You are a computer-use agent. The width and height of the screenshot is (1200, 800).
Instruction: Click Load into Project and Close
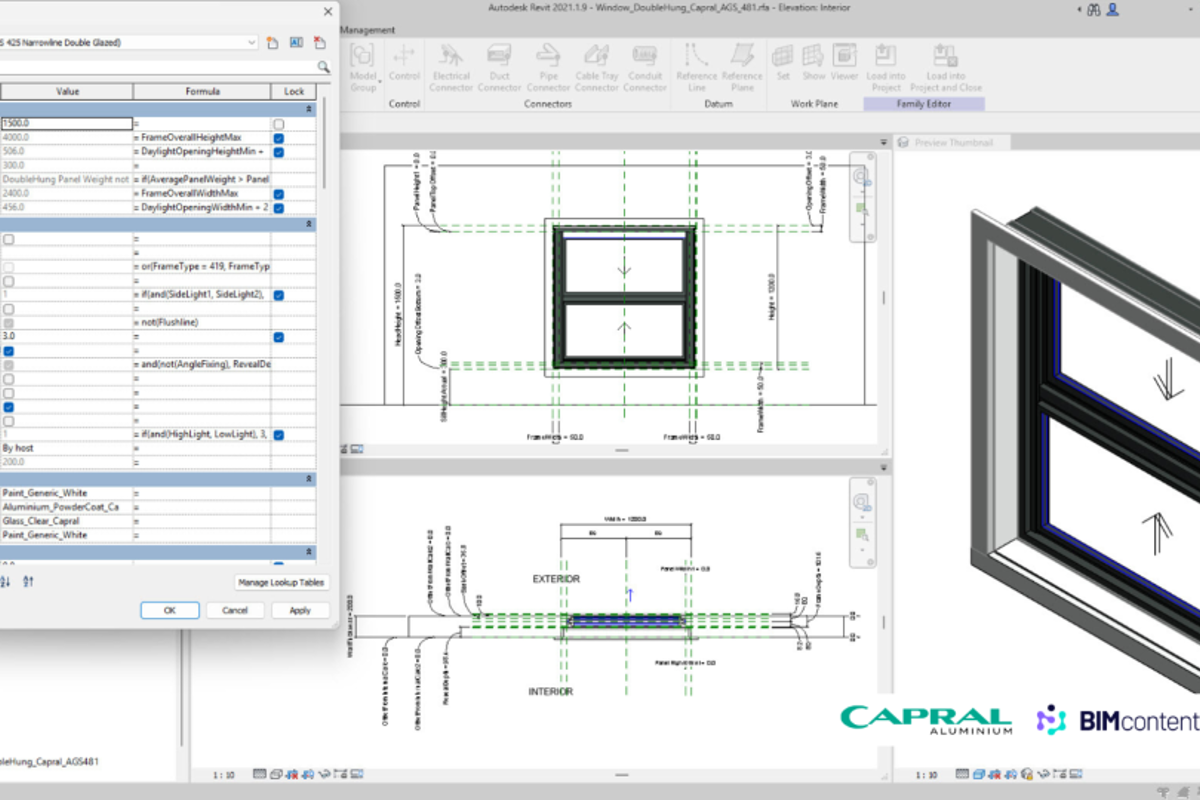click(945, 68)
